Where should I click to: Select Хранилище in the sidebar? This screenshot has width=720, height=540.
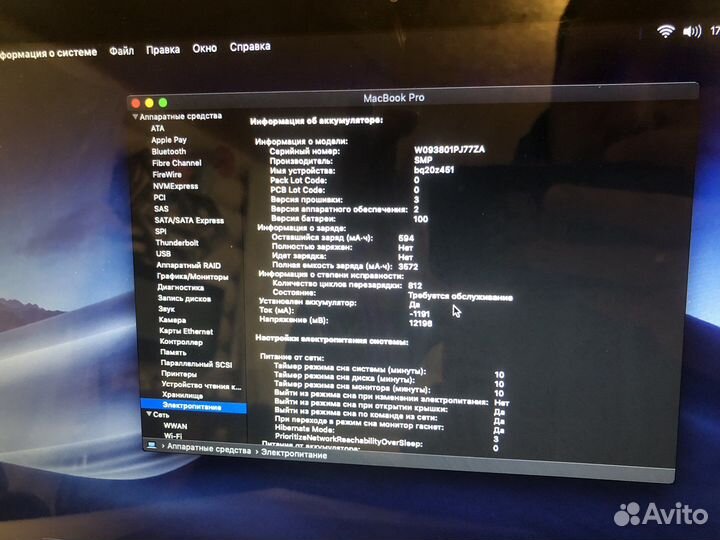182,395
